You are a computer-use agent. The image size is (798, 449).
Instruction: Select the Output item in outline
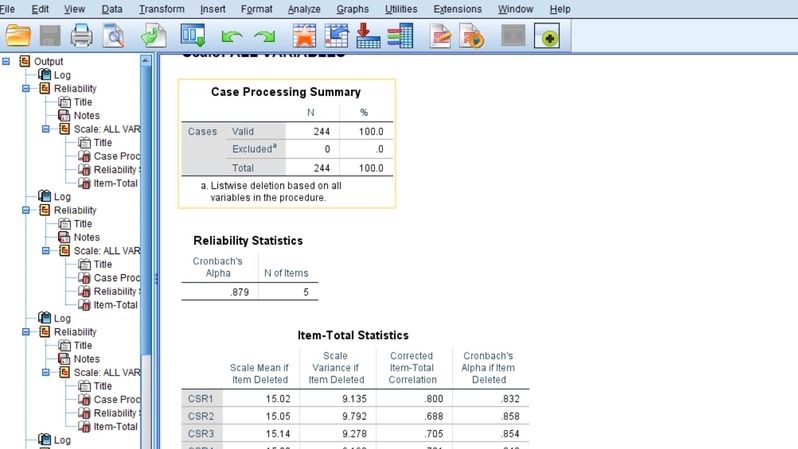tap(48, 62)
